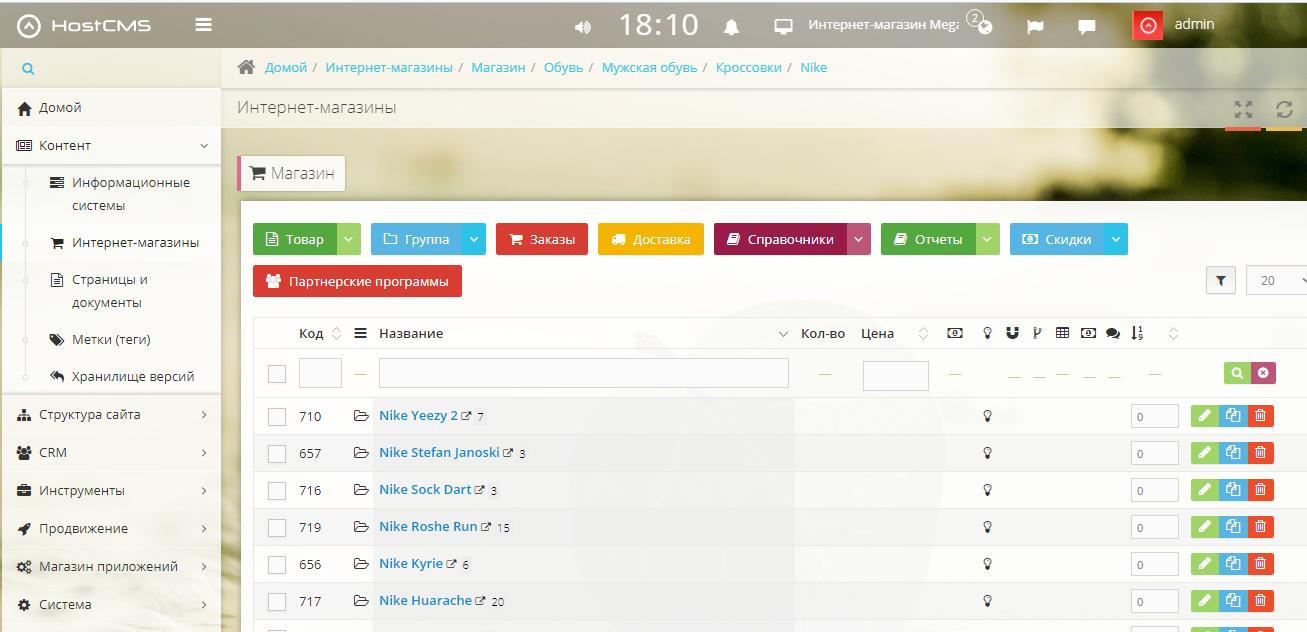The image size is (1307, 632).
Task: Expand CRM sidebar section
Action: click(x=110, y=452)
